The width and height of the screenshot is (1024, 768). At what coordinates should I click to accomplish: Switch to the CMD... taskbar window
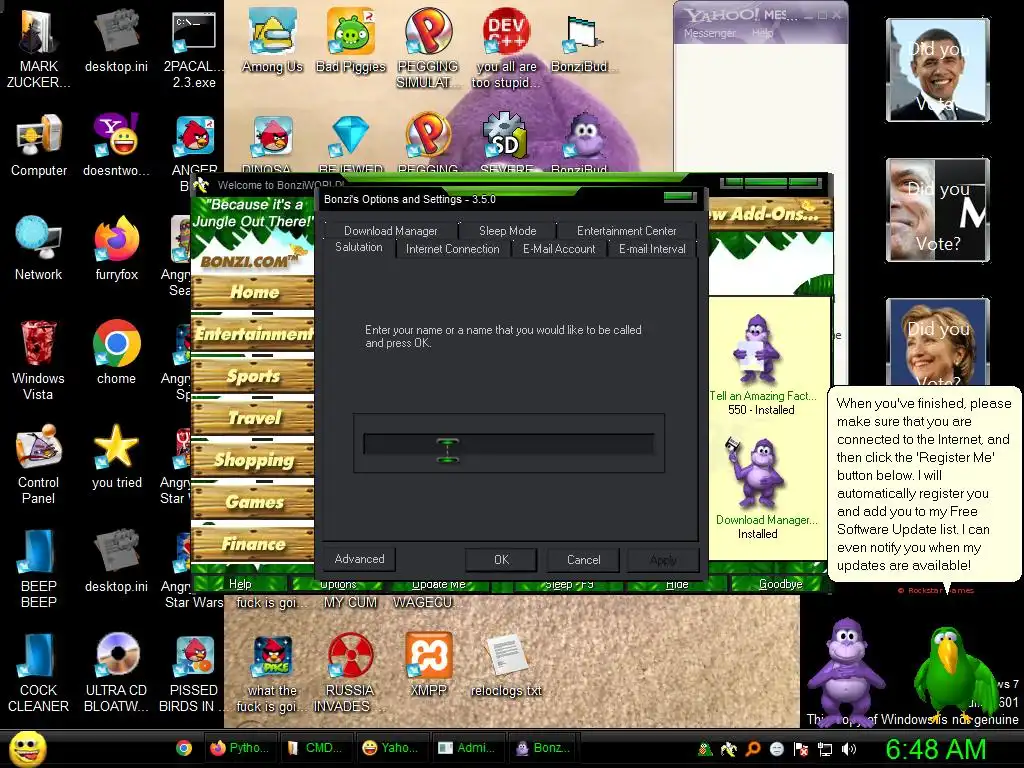click(x=316, y=748)
